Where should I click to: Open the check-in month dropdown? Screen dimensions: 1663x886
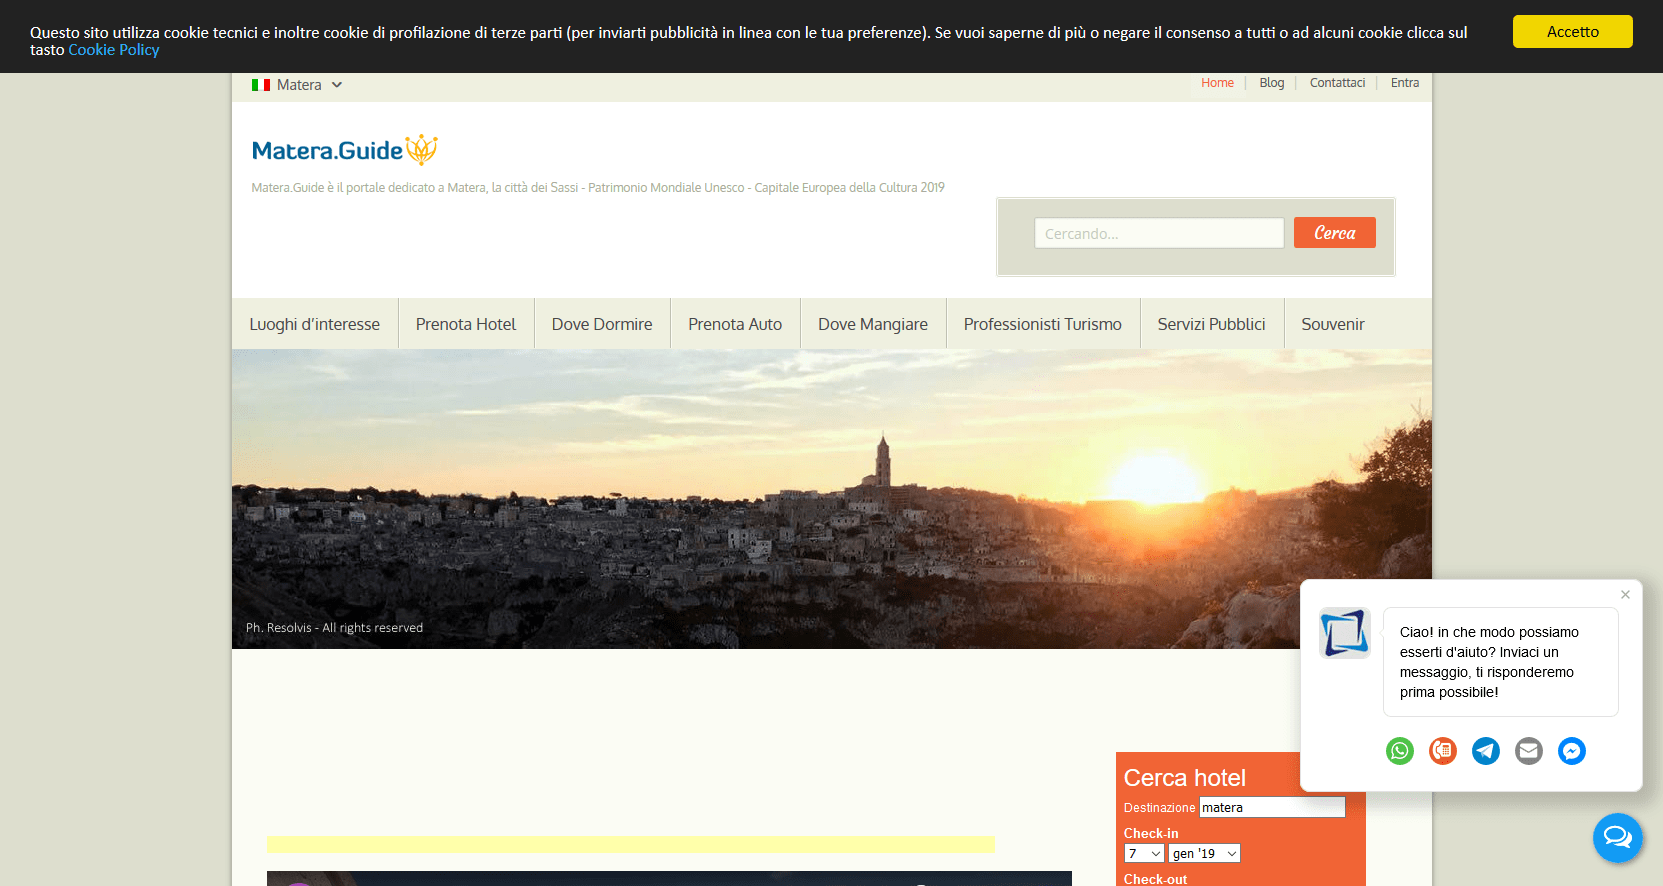1205,853
